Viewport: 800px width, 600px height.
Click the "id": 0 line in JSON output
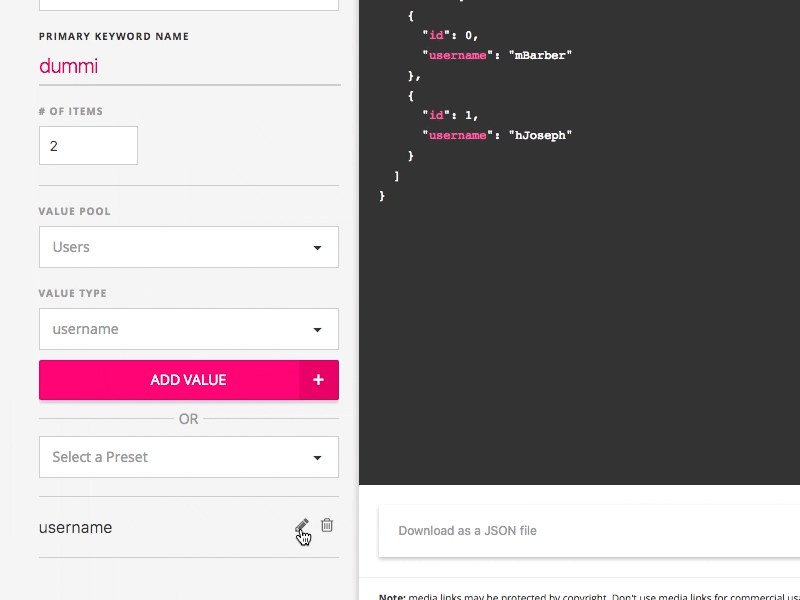pyautogui.click(x=450, y=35)
